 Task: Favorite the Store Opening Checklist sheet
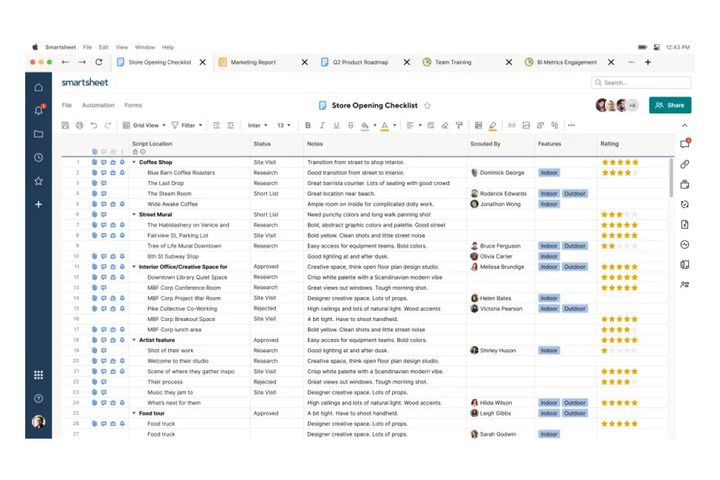(x=427, y=106)
